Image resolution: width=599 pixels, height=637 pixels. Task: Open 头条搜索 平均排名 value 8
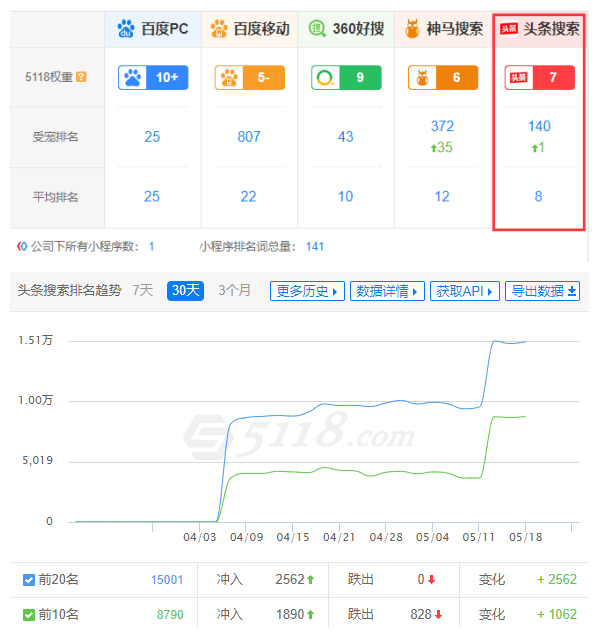click(x=538, y=197)
